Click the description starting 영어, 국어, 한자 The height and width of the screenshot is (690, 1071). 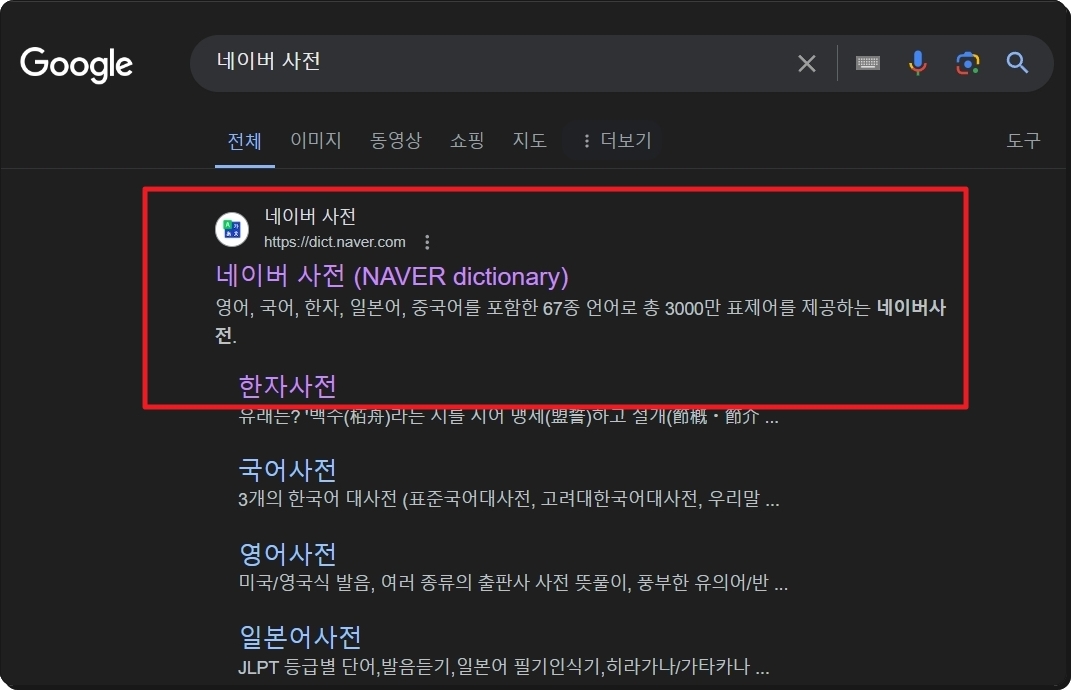(x=581, y=321)
